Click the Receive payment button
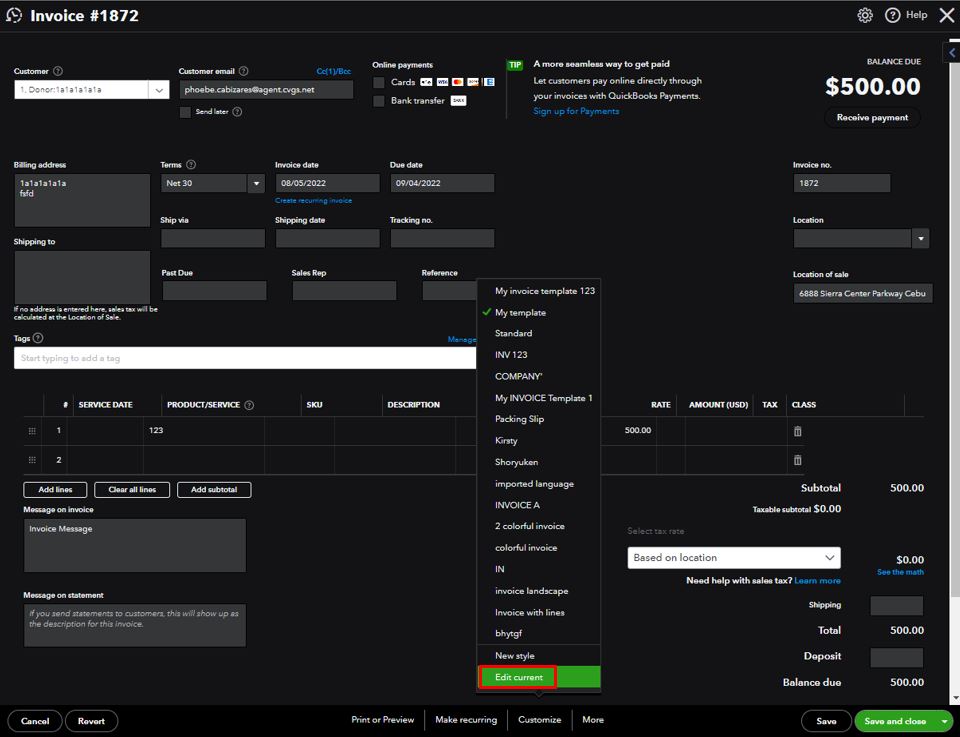960x737 pixels. (x=872, y=118)
